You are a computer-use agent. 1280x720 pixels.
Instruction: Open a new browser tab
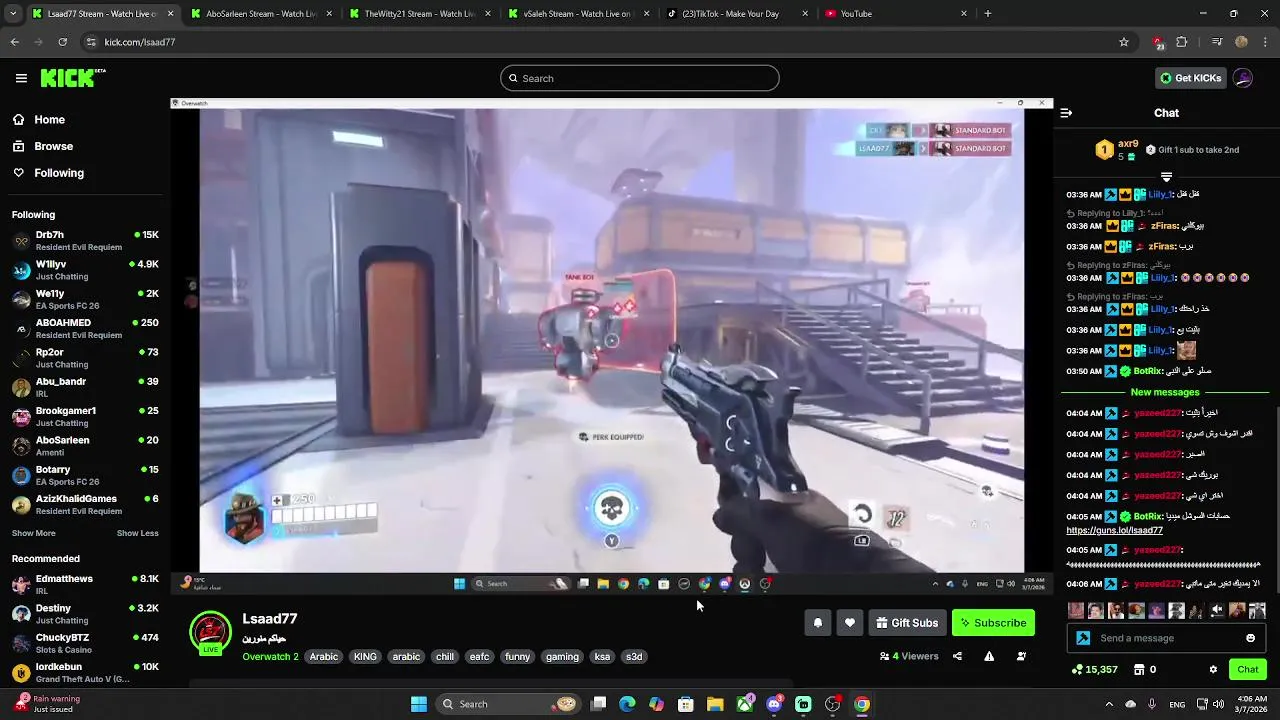[988, 14]
